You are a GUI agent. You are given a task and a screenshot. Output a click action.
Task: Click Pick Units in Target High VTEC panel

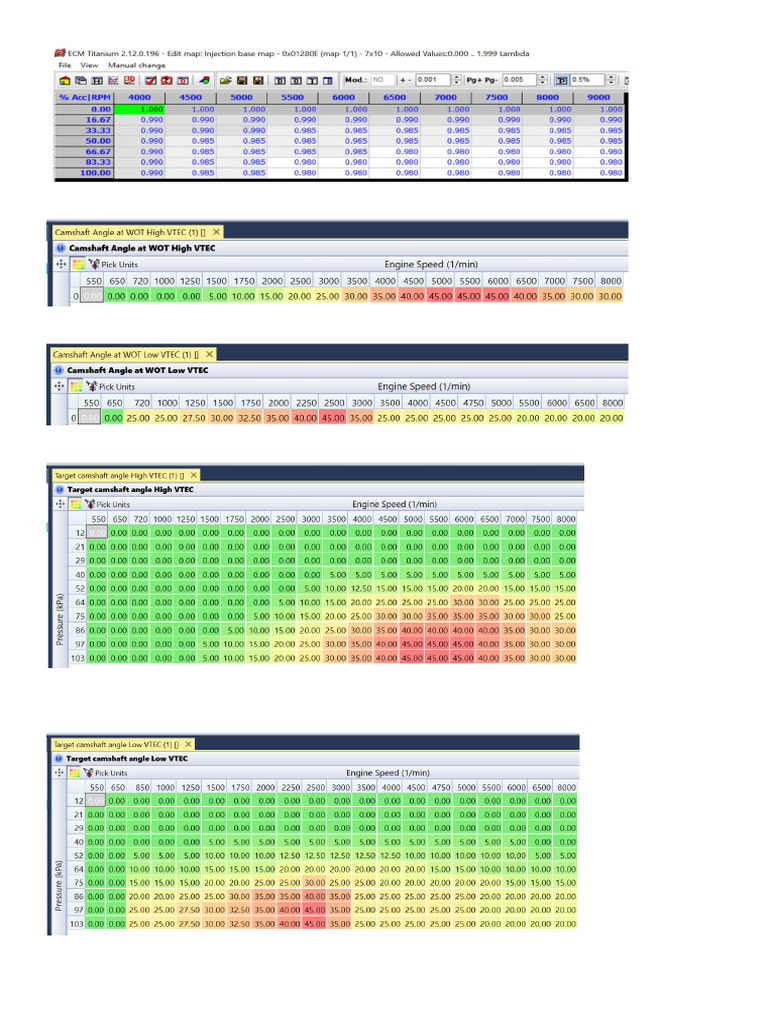(108, 504)
